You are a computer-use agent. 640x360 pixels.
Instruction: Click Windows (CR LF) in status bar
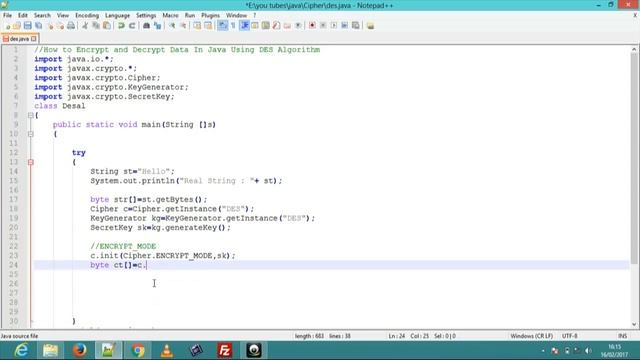tap(531, 336)
